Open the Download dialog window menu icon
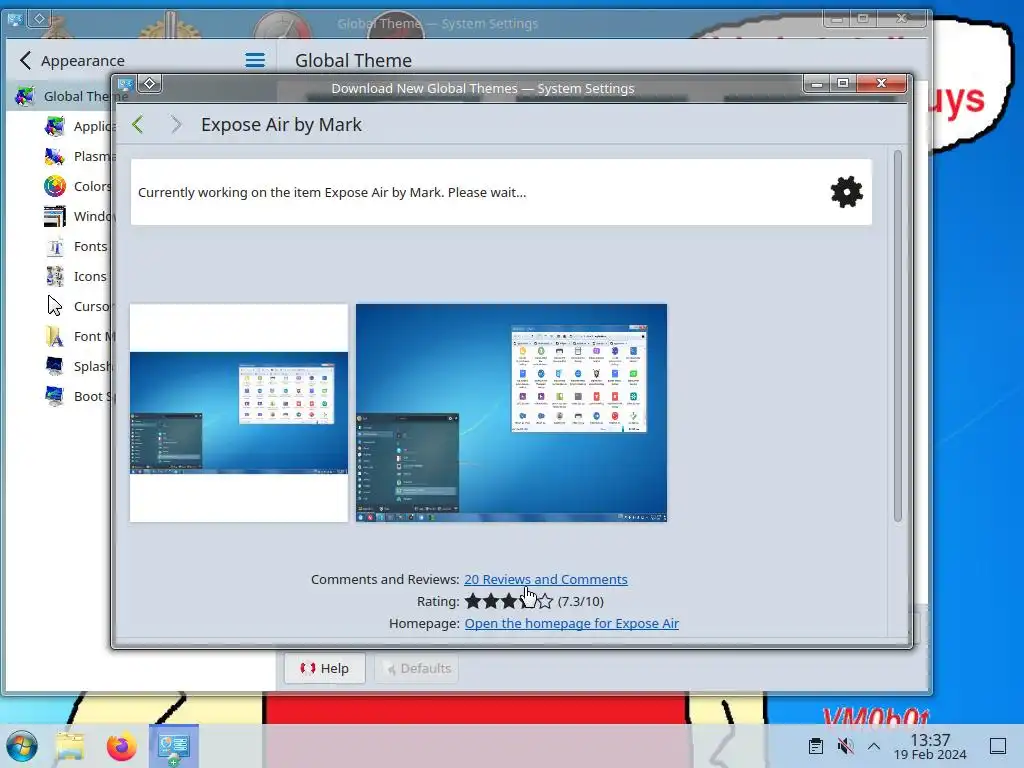 coord(125,84)
